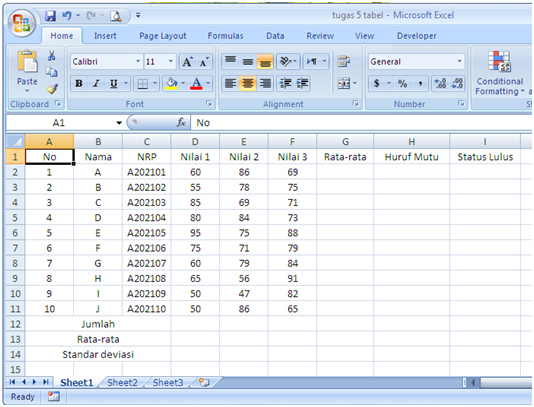The height and width of the screenshot is (407, 534).
Task: Click the horizontal scrollbar left arrow
Action: coord(473,383)
